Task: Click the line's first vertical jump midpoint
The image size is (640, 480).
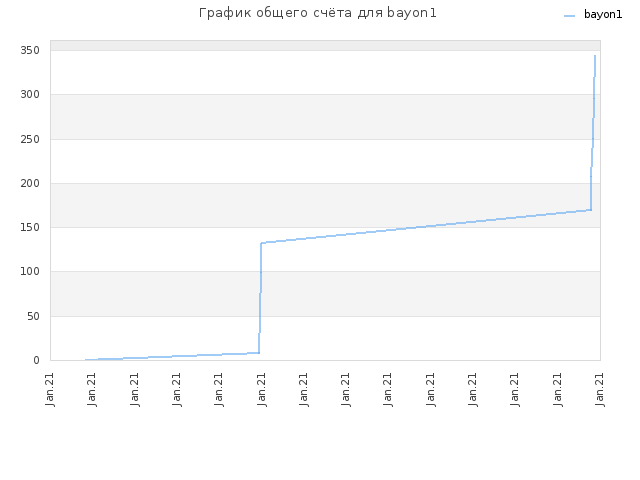Action: coord(260,298)
